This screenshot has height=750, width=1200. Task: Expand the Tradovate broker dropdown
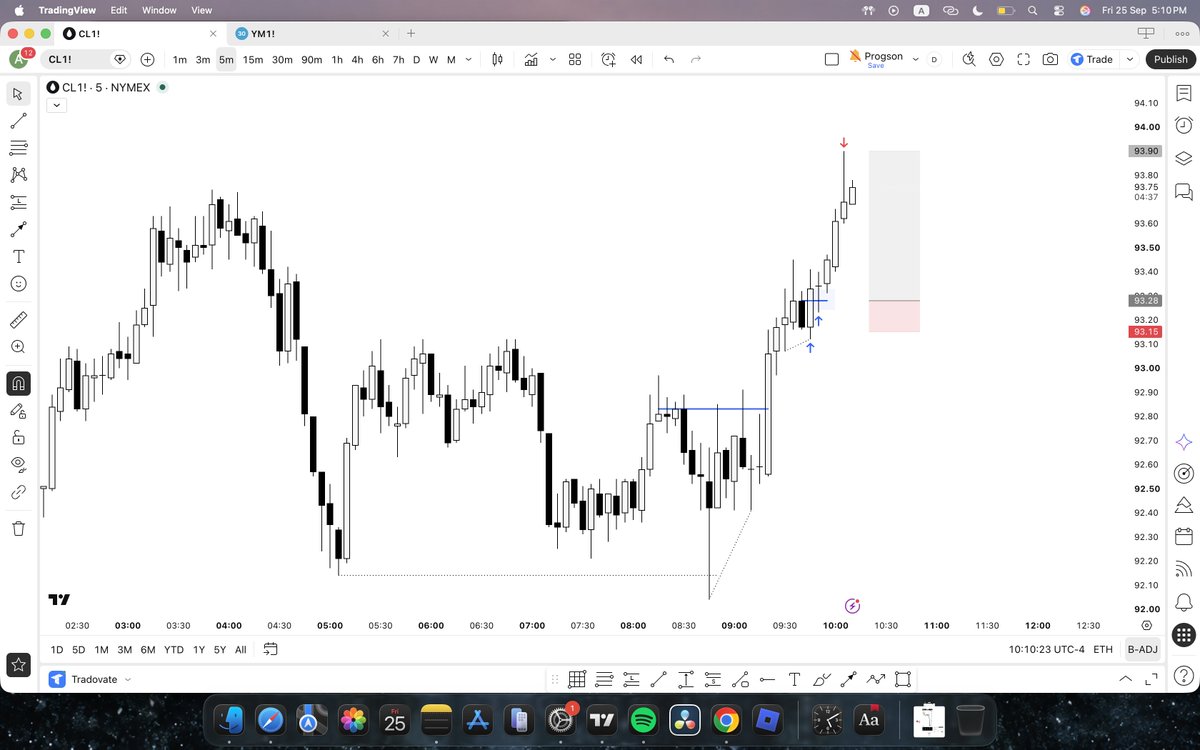[127, 680]
